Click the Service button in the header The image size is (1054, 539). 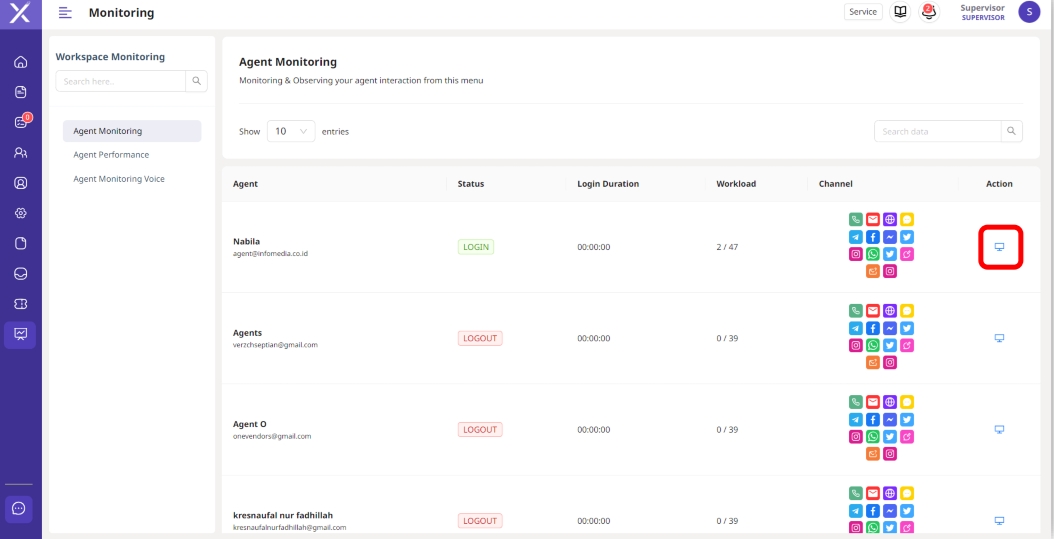tap(863, 12)
